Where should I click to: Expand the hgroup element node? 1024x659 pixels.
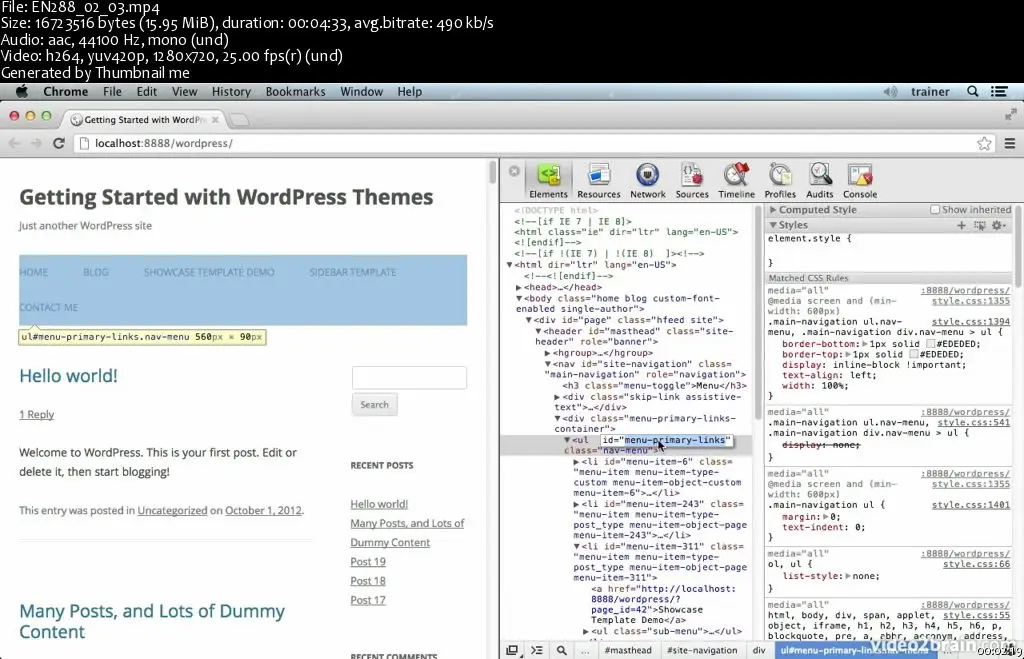547,353
